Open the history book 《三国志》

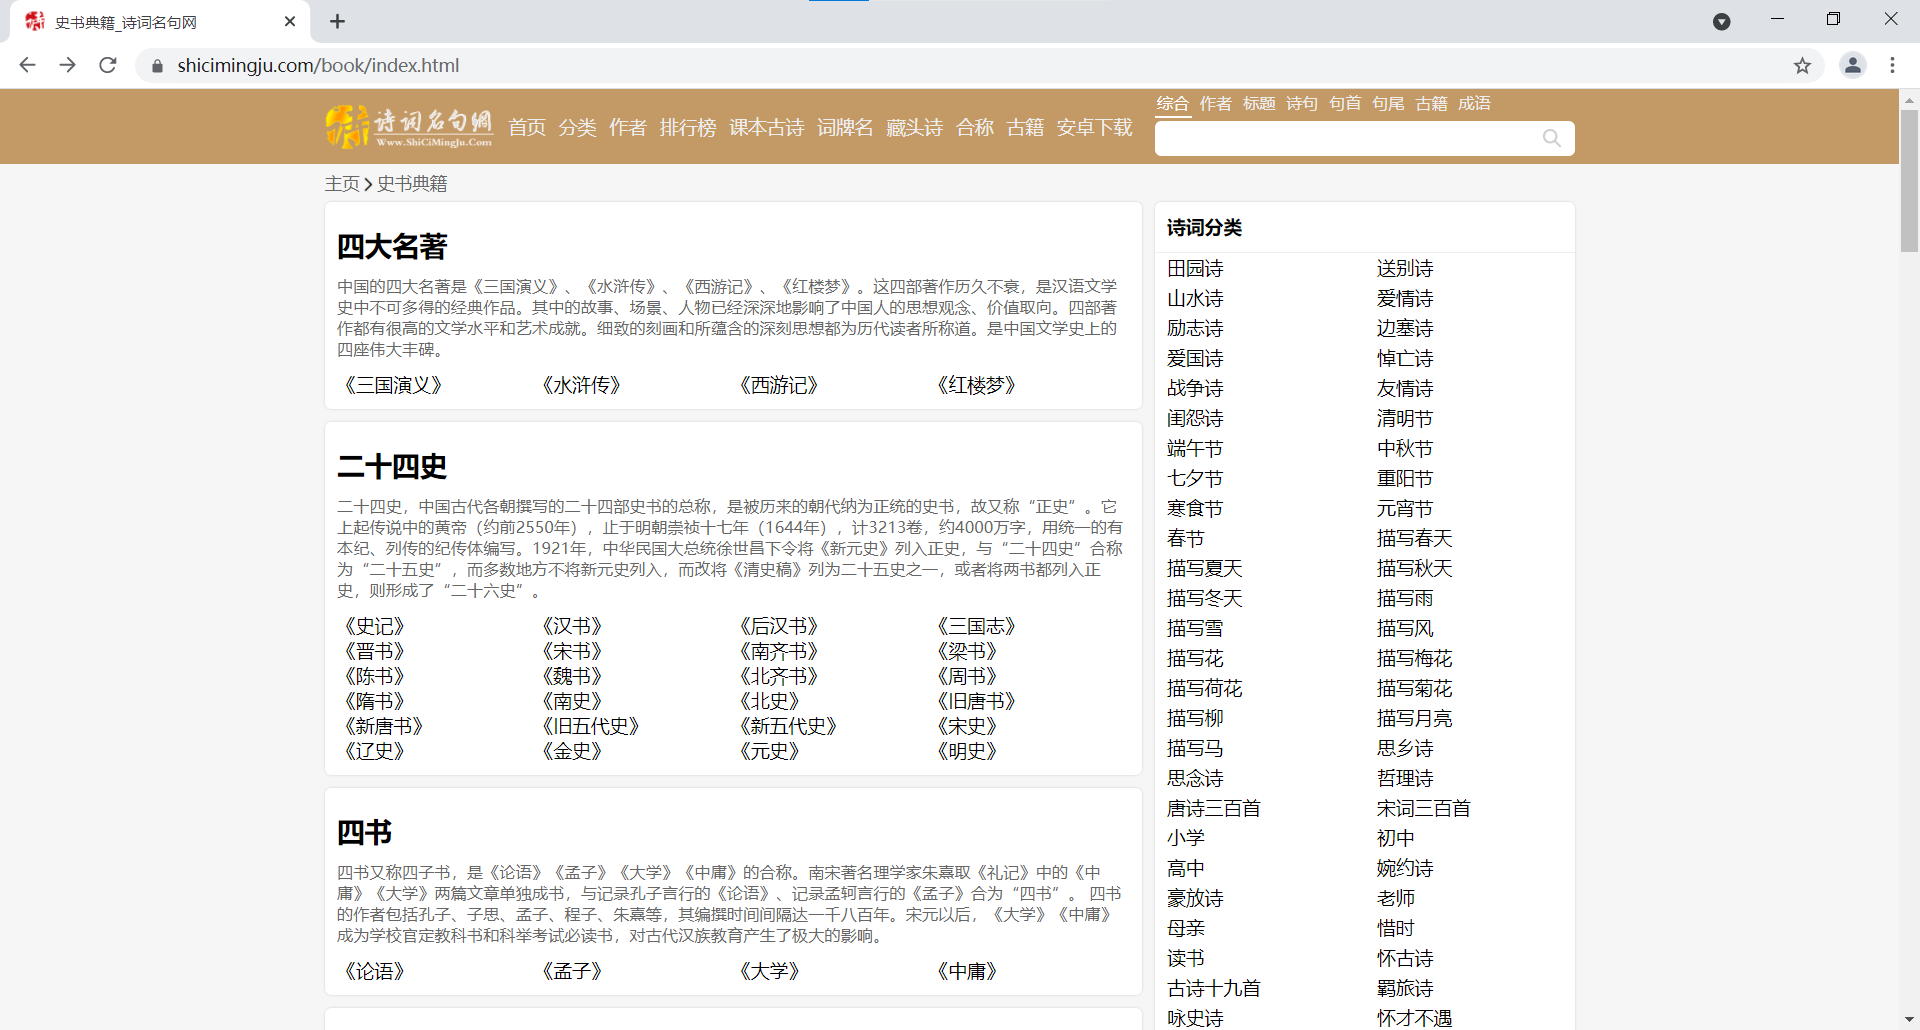(x=976, y=626)
